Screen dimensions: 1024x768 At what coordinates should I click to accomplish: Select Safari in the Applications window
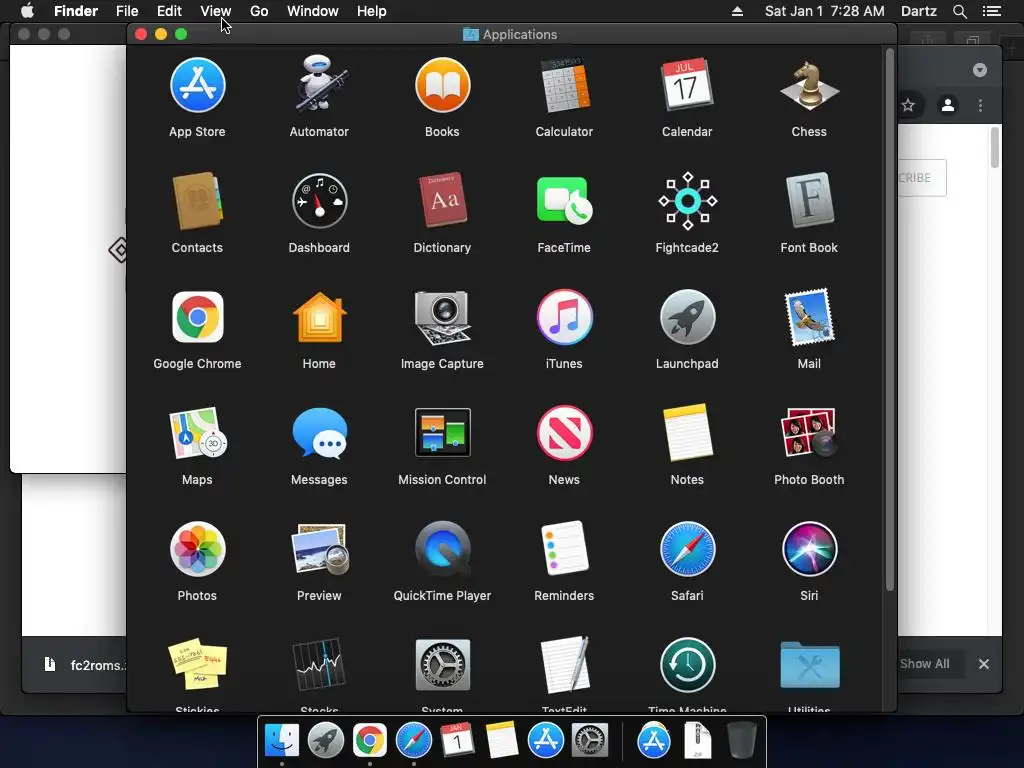click(x=687, y=549)
